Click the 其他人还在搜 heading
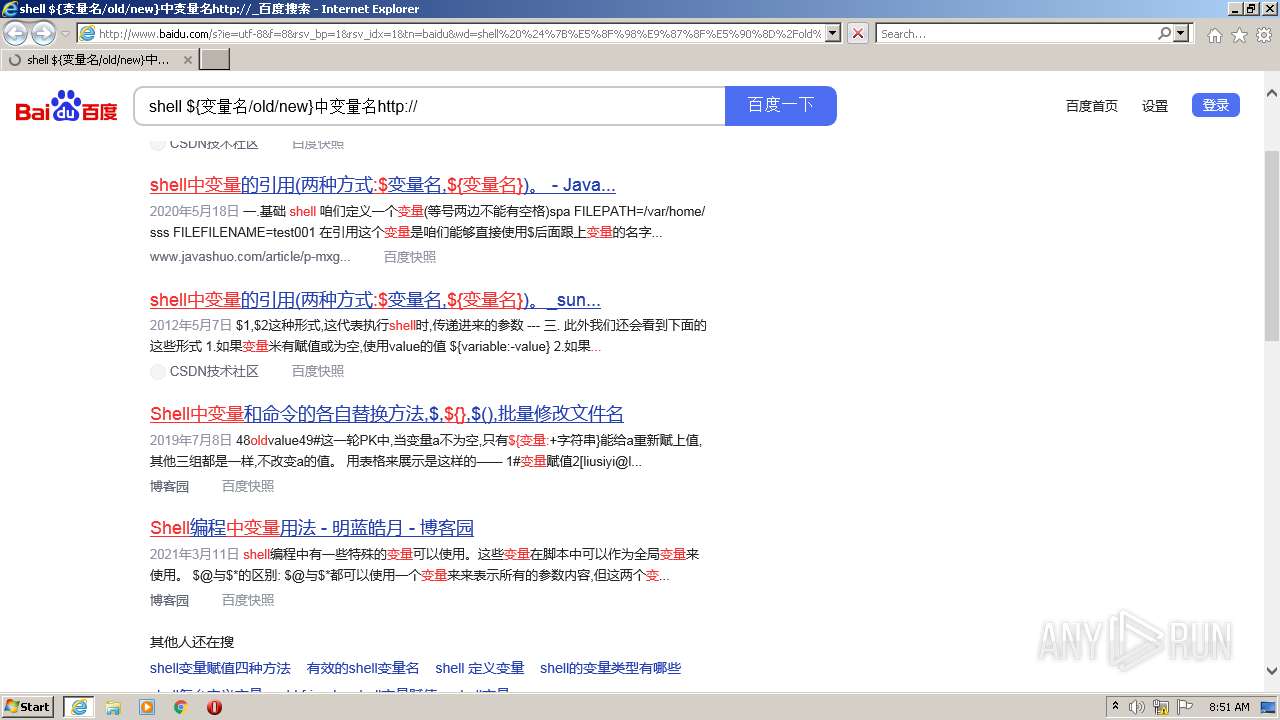Viewport: 1280px width, 720px height. 192,642
